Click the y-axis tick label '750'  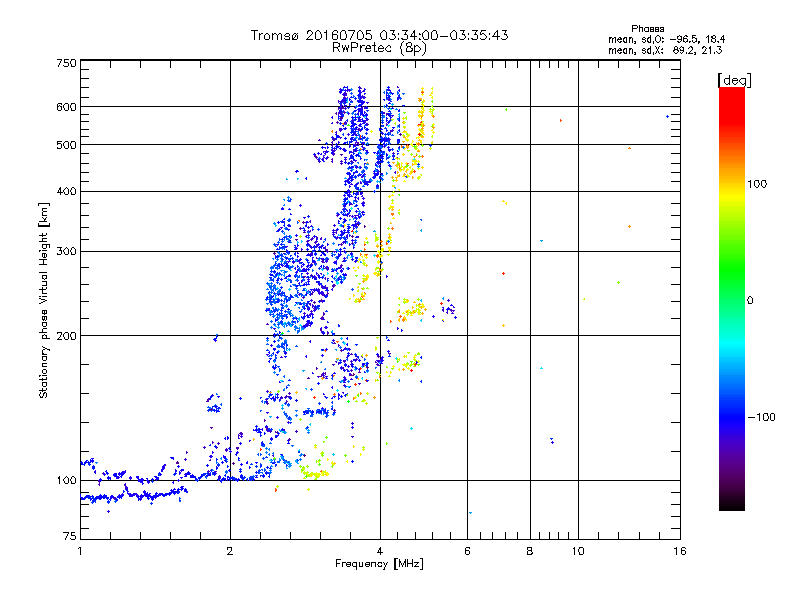pyautogui.click(x=66, y=63)
